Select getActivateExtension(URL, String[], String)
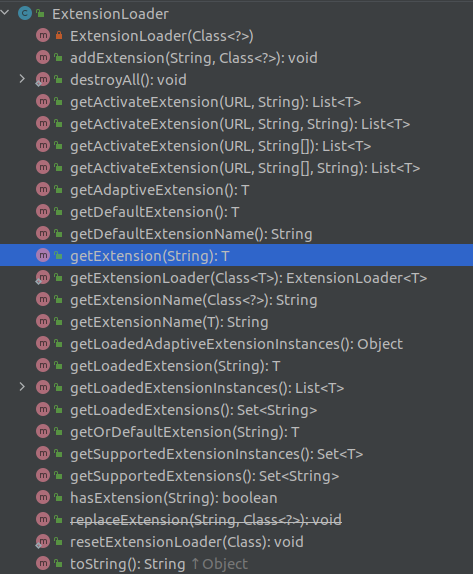 click(x=245, y=168)
